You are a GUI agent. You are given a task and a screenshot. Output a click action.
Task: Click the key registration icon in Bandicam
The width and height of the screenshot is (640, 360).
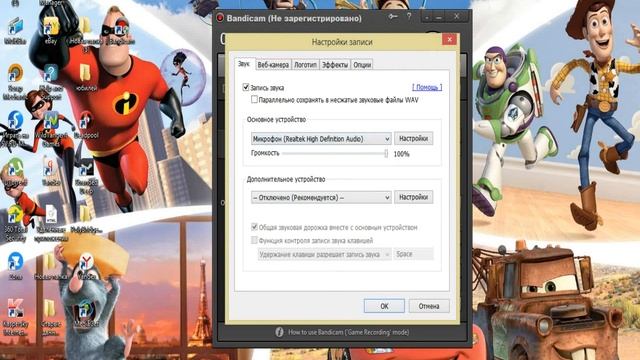[393, 17]
